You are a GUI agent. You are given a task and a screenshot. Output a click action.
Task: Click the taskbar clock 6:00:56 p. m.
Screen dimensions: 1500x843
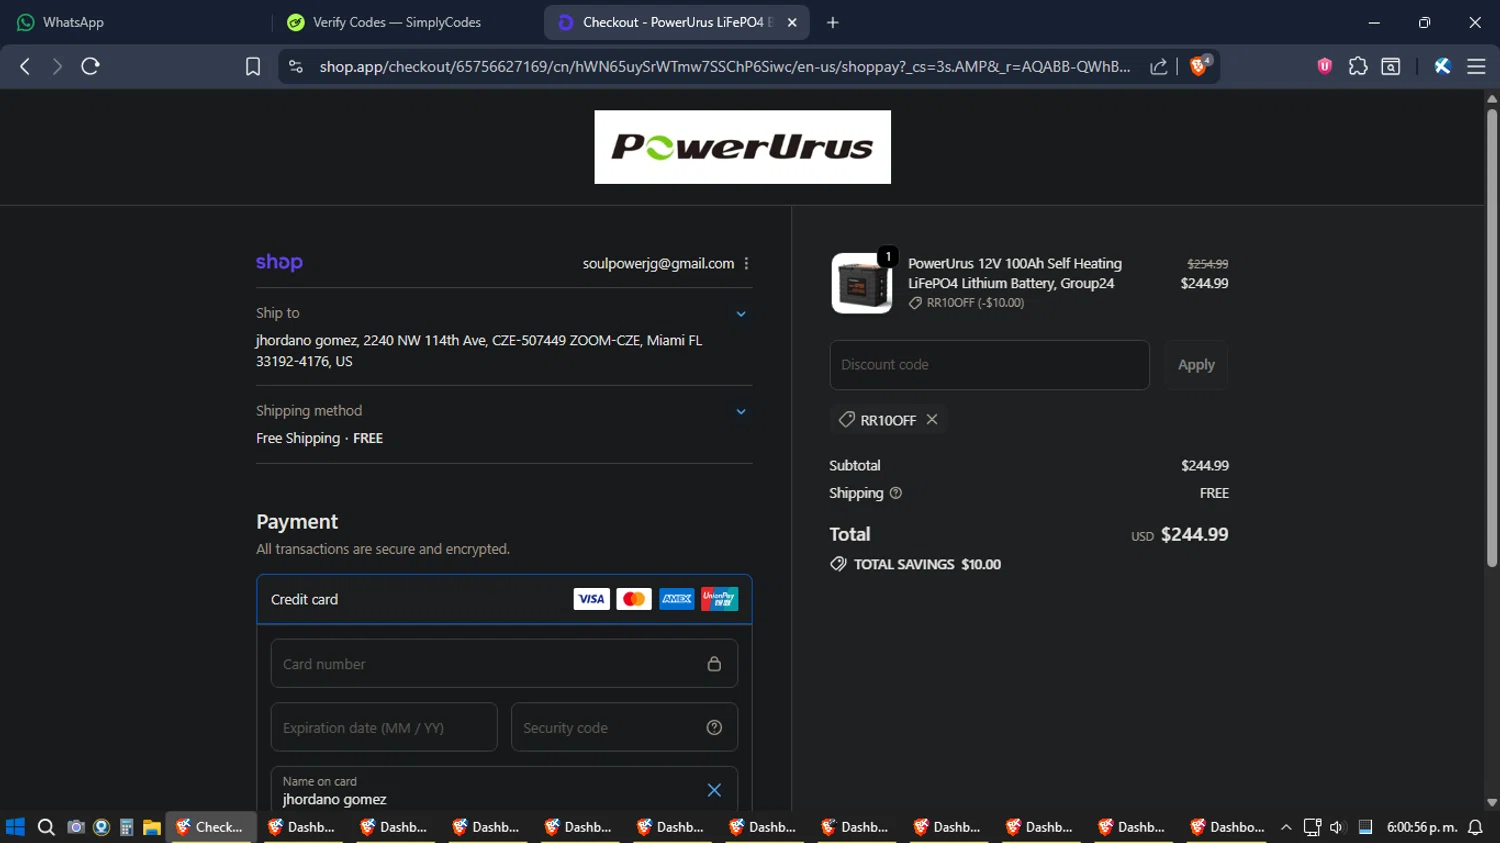[1421, 827]
